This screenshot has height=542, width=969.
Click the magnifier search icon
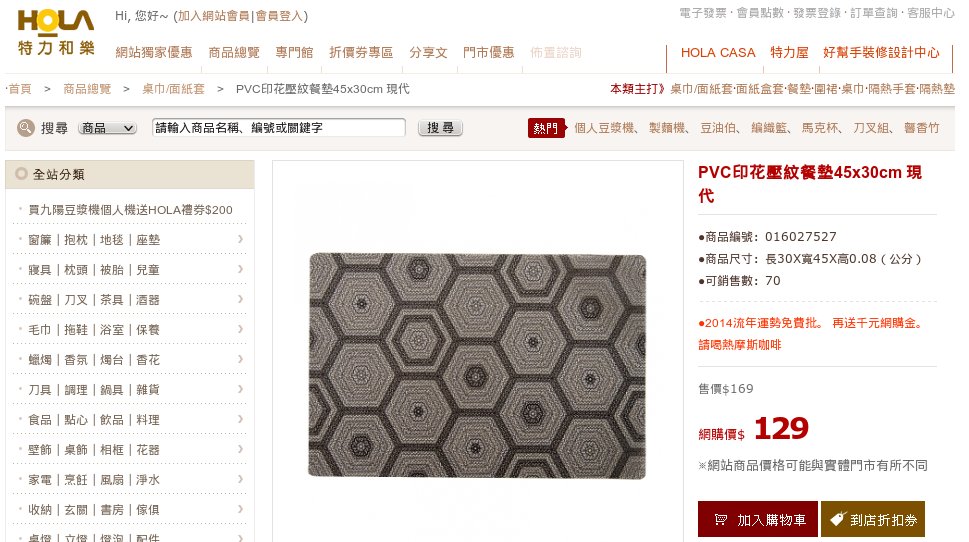point(25,128)
